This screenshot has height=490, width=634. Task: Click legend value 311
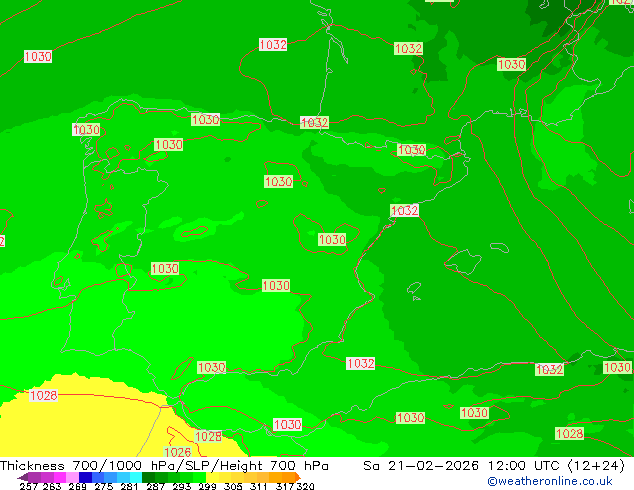click(x=259, y=486)
